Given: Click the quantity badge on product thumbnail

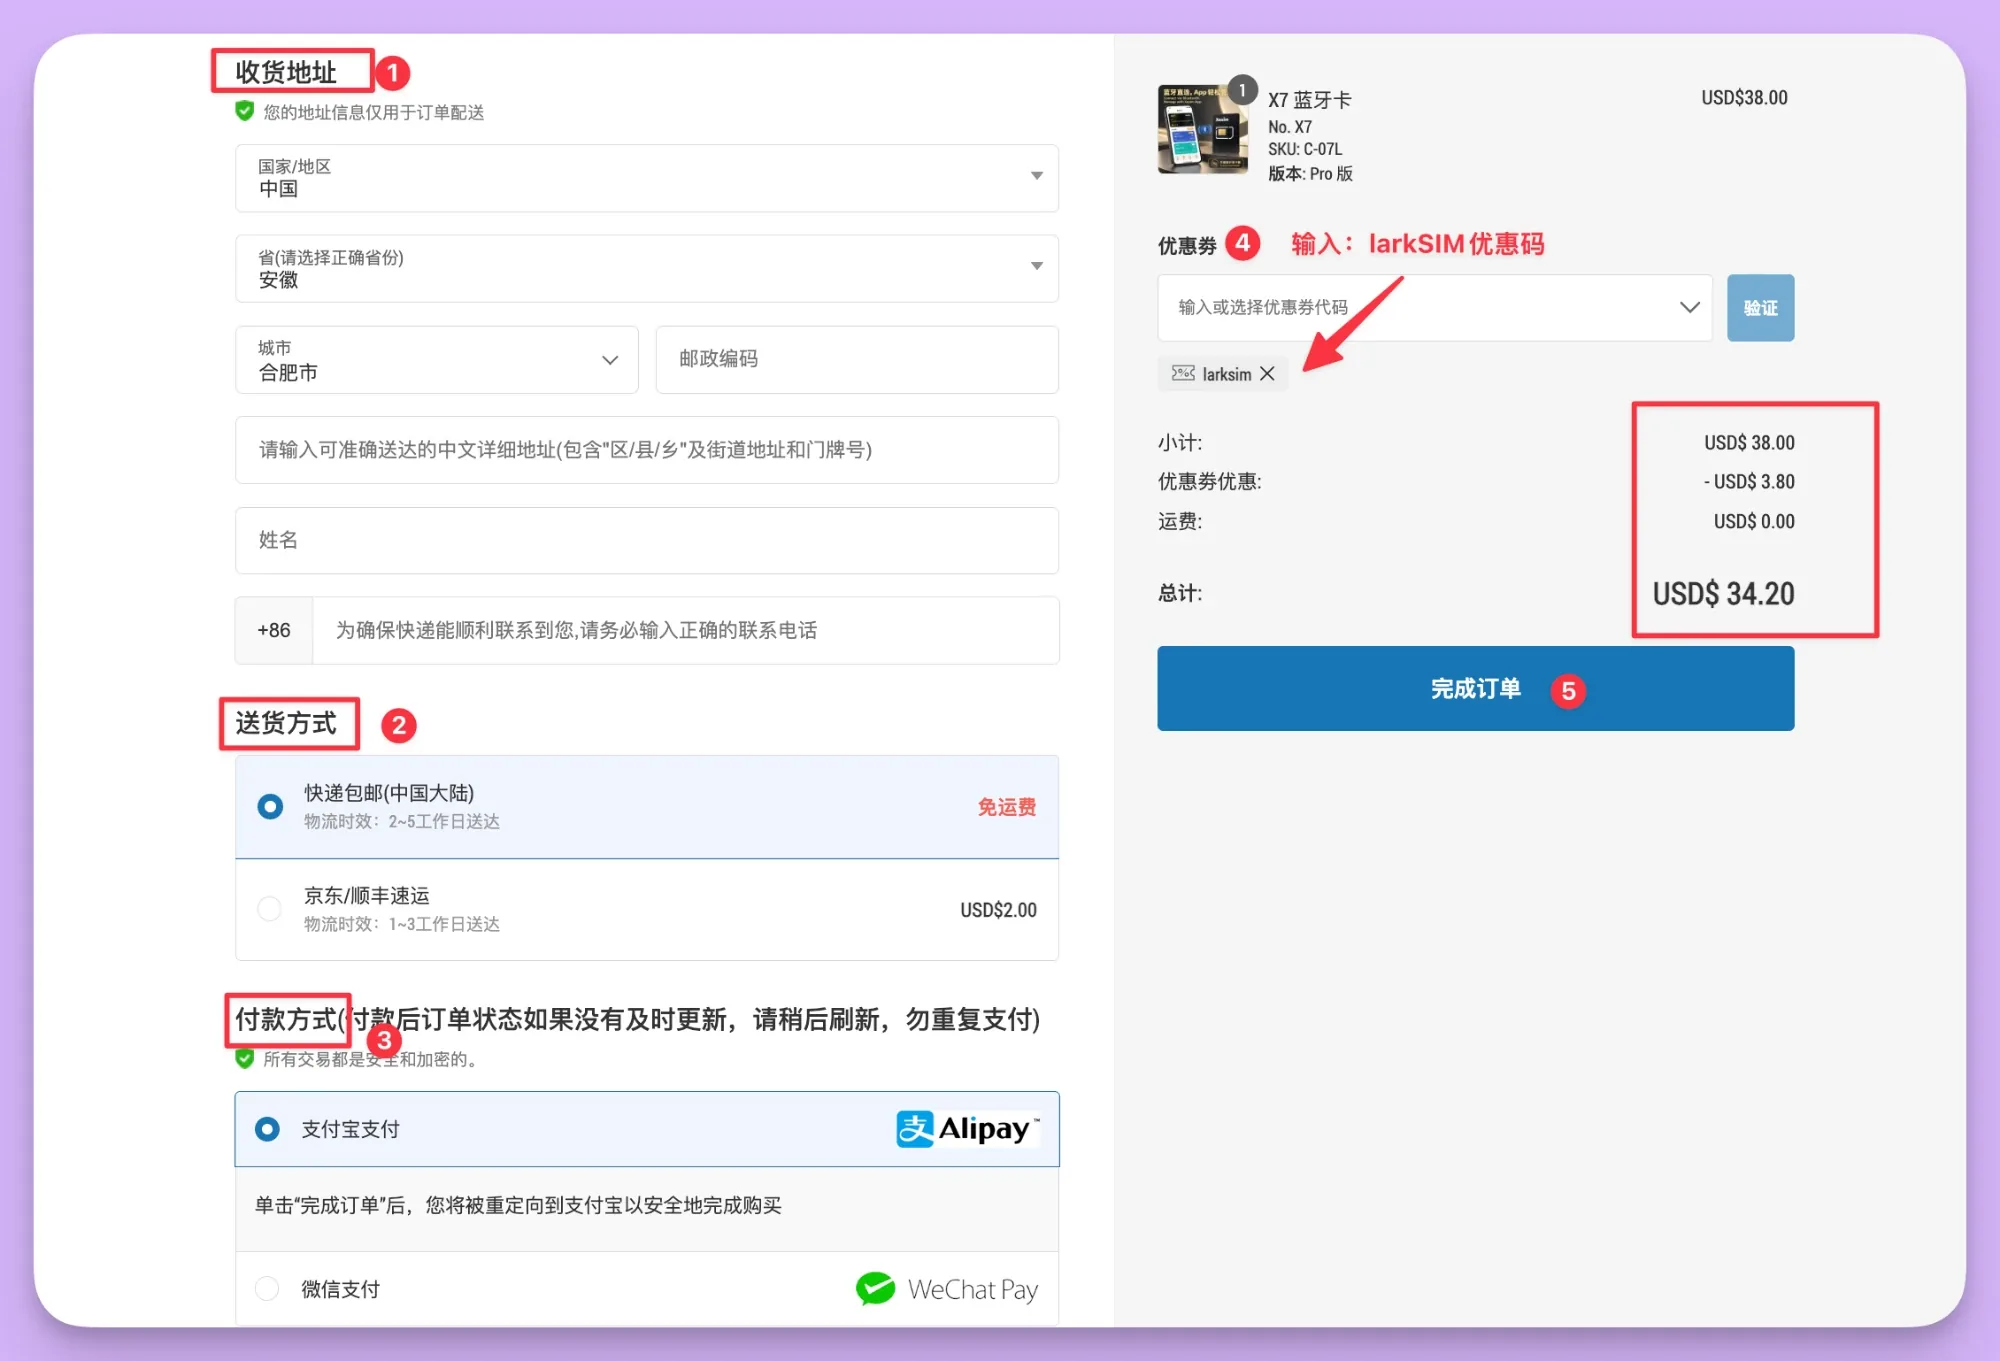Looking at the screenshot, I should point(1242,90).
